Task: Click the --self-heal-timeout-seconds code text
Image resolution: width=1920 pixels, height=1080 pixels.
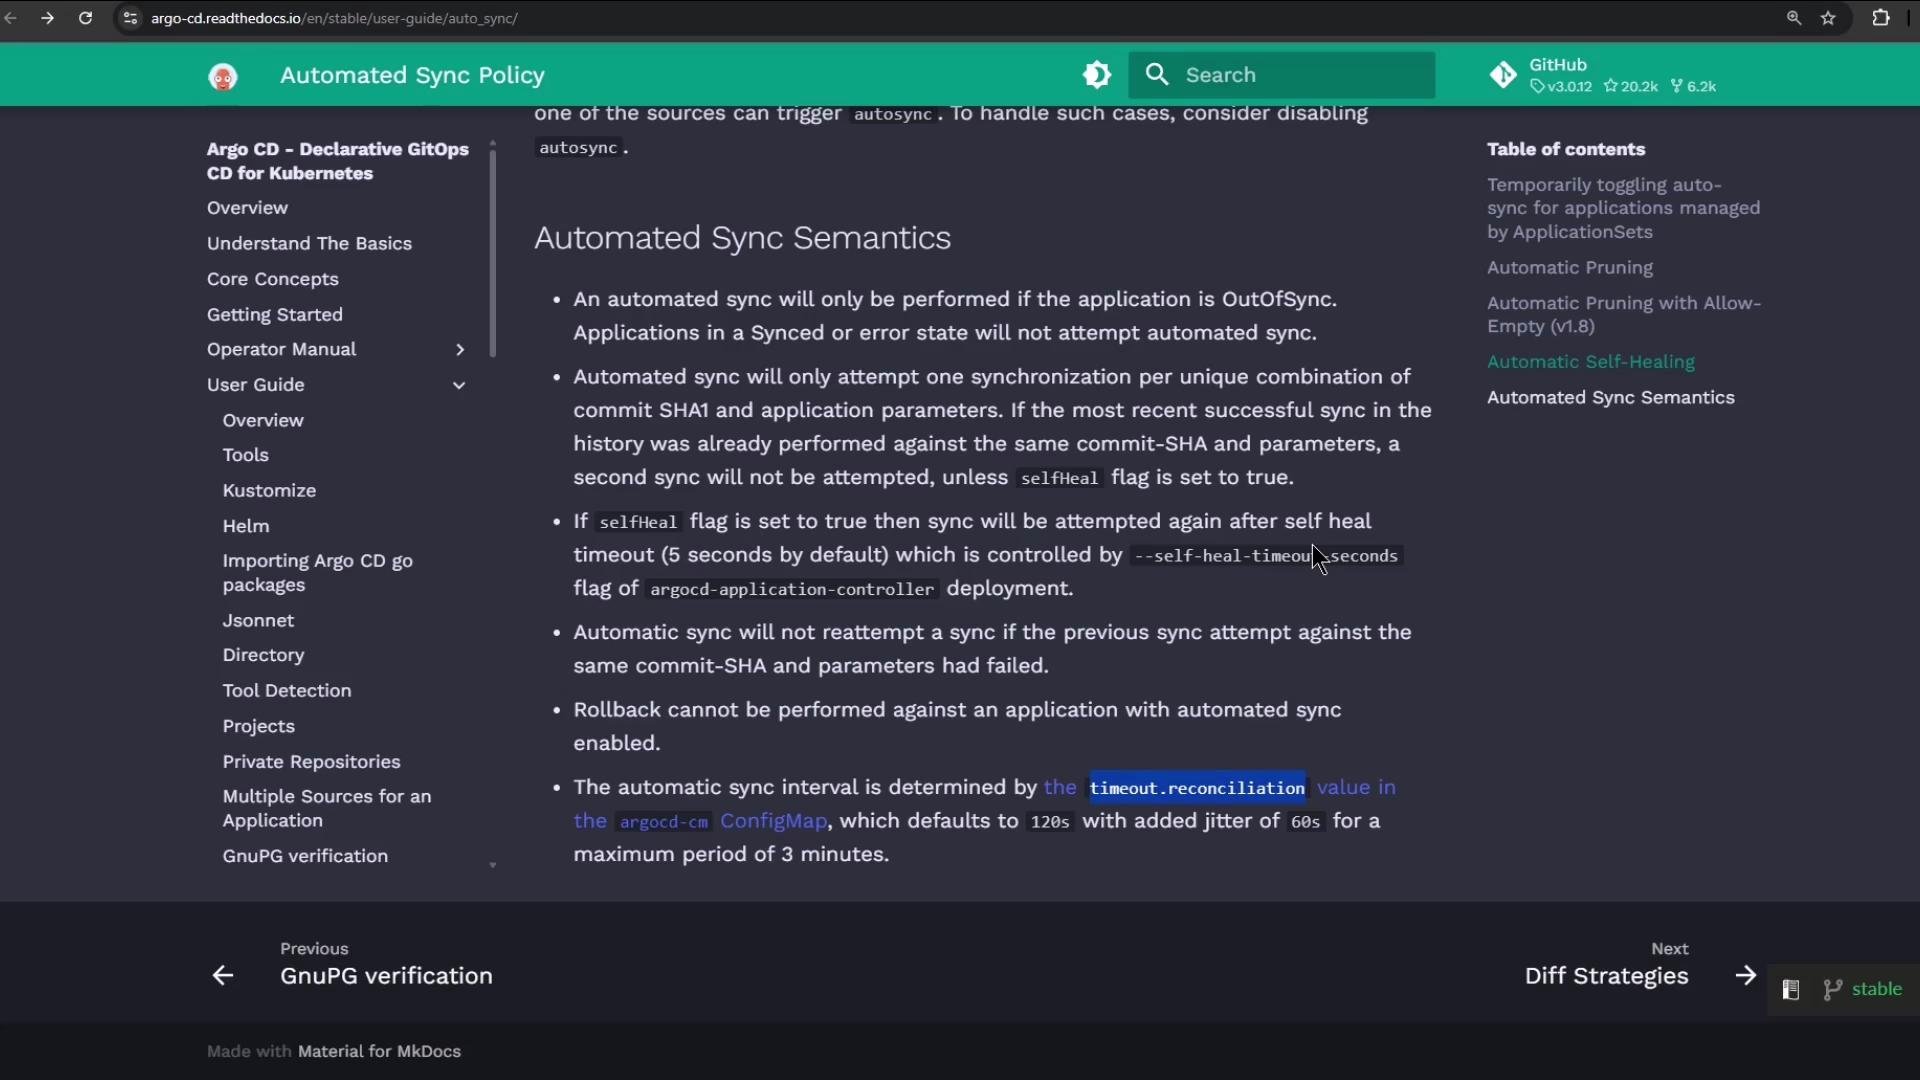Action: [1266, 556]
